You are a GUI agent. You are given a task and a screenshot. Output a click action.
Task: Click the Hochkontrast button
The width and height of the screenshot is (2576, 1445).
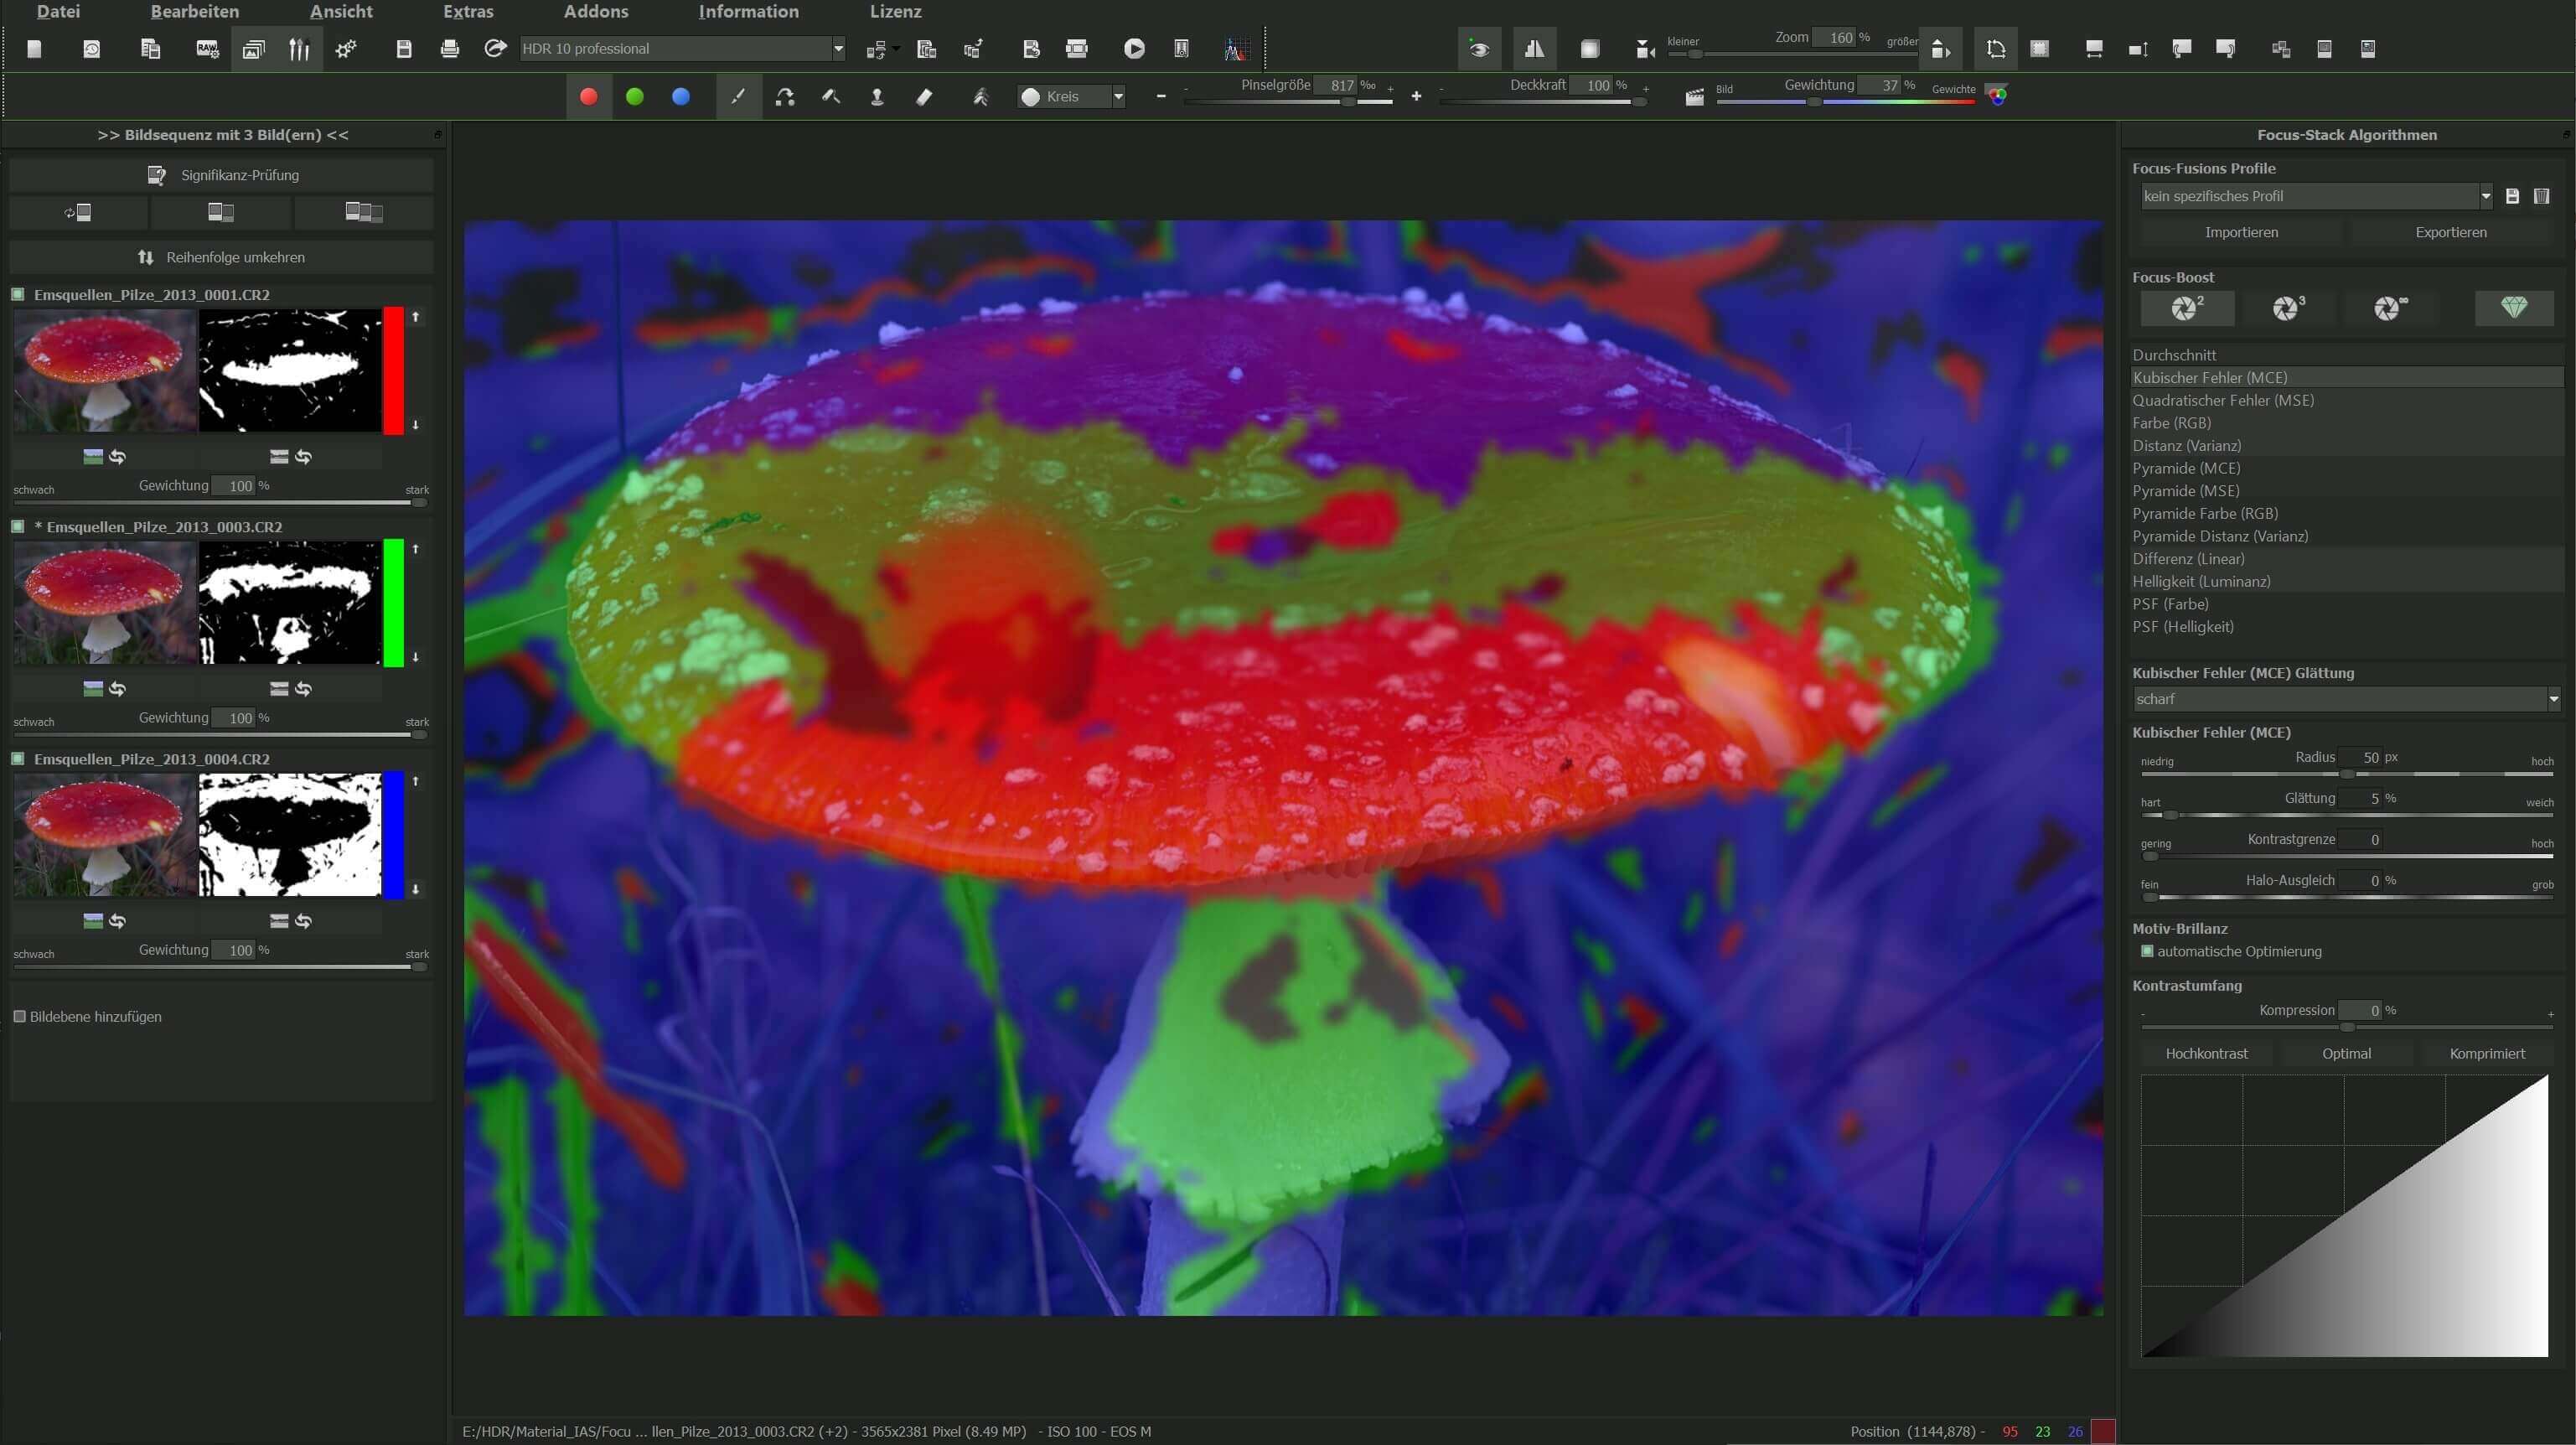[x=2206, y=1053]
